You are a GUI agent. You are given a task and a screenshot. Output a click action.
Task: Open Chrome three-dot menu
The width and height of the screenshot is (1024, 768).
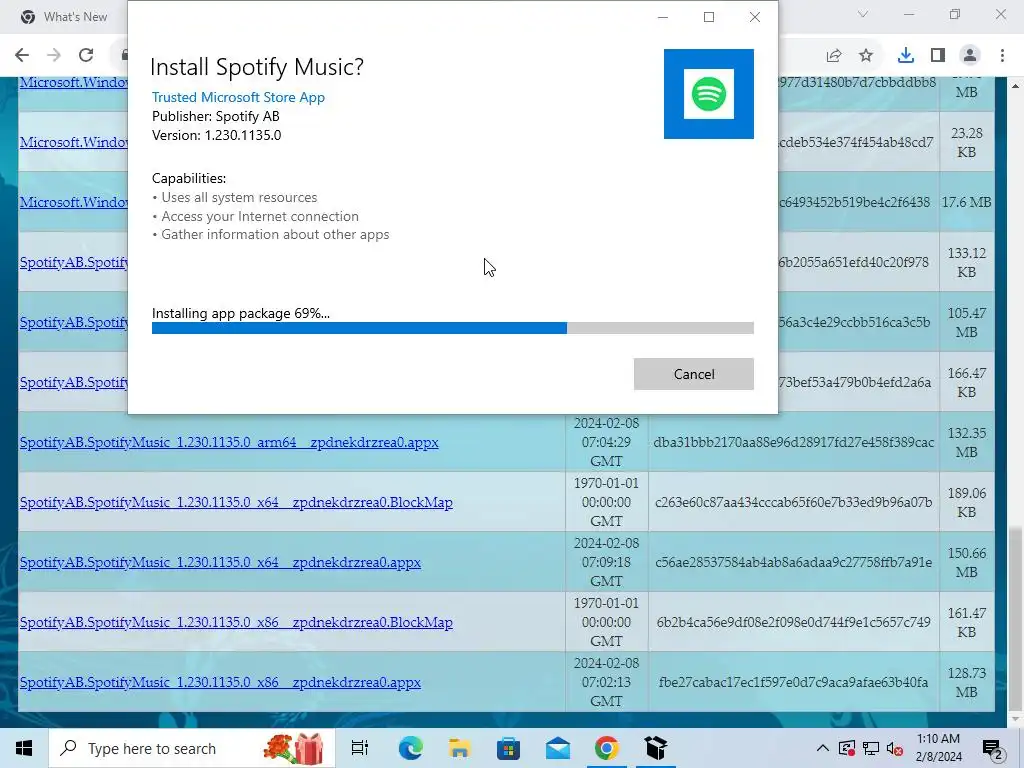click(x=1002, y=56)
